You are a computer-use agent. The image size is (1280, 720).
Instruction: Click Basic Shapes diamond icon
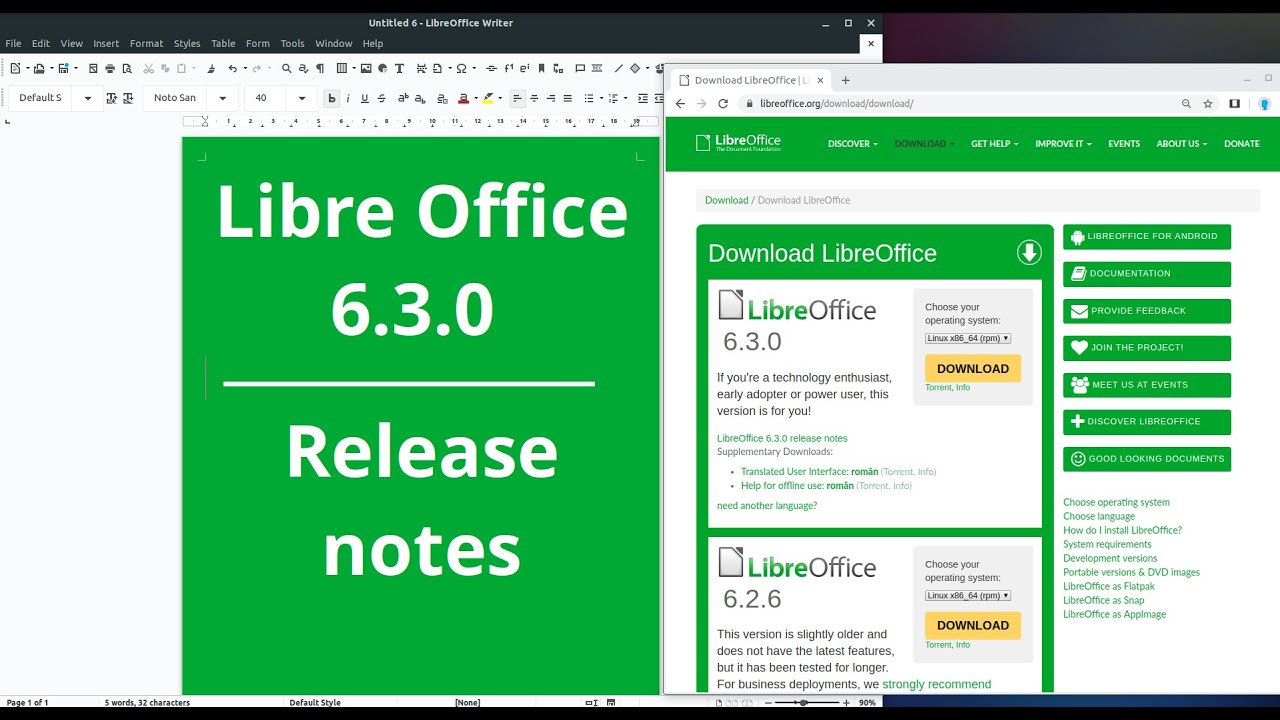tap(635, 69)
